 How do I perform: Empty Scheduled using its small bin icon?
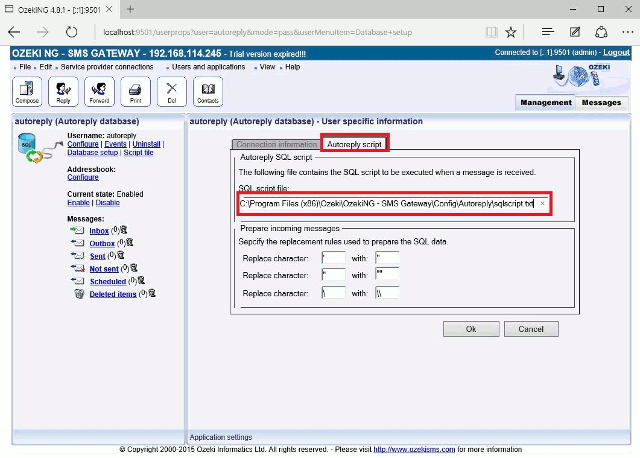[x=141, y=280]
